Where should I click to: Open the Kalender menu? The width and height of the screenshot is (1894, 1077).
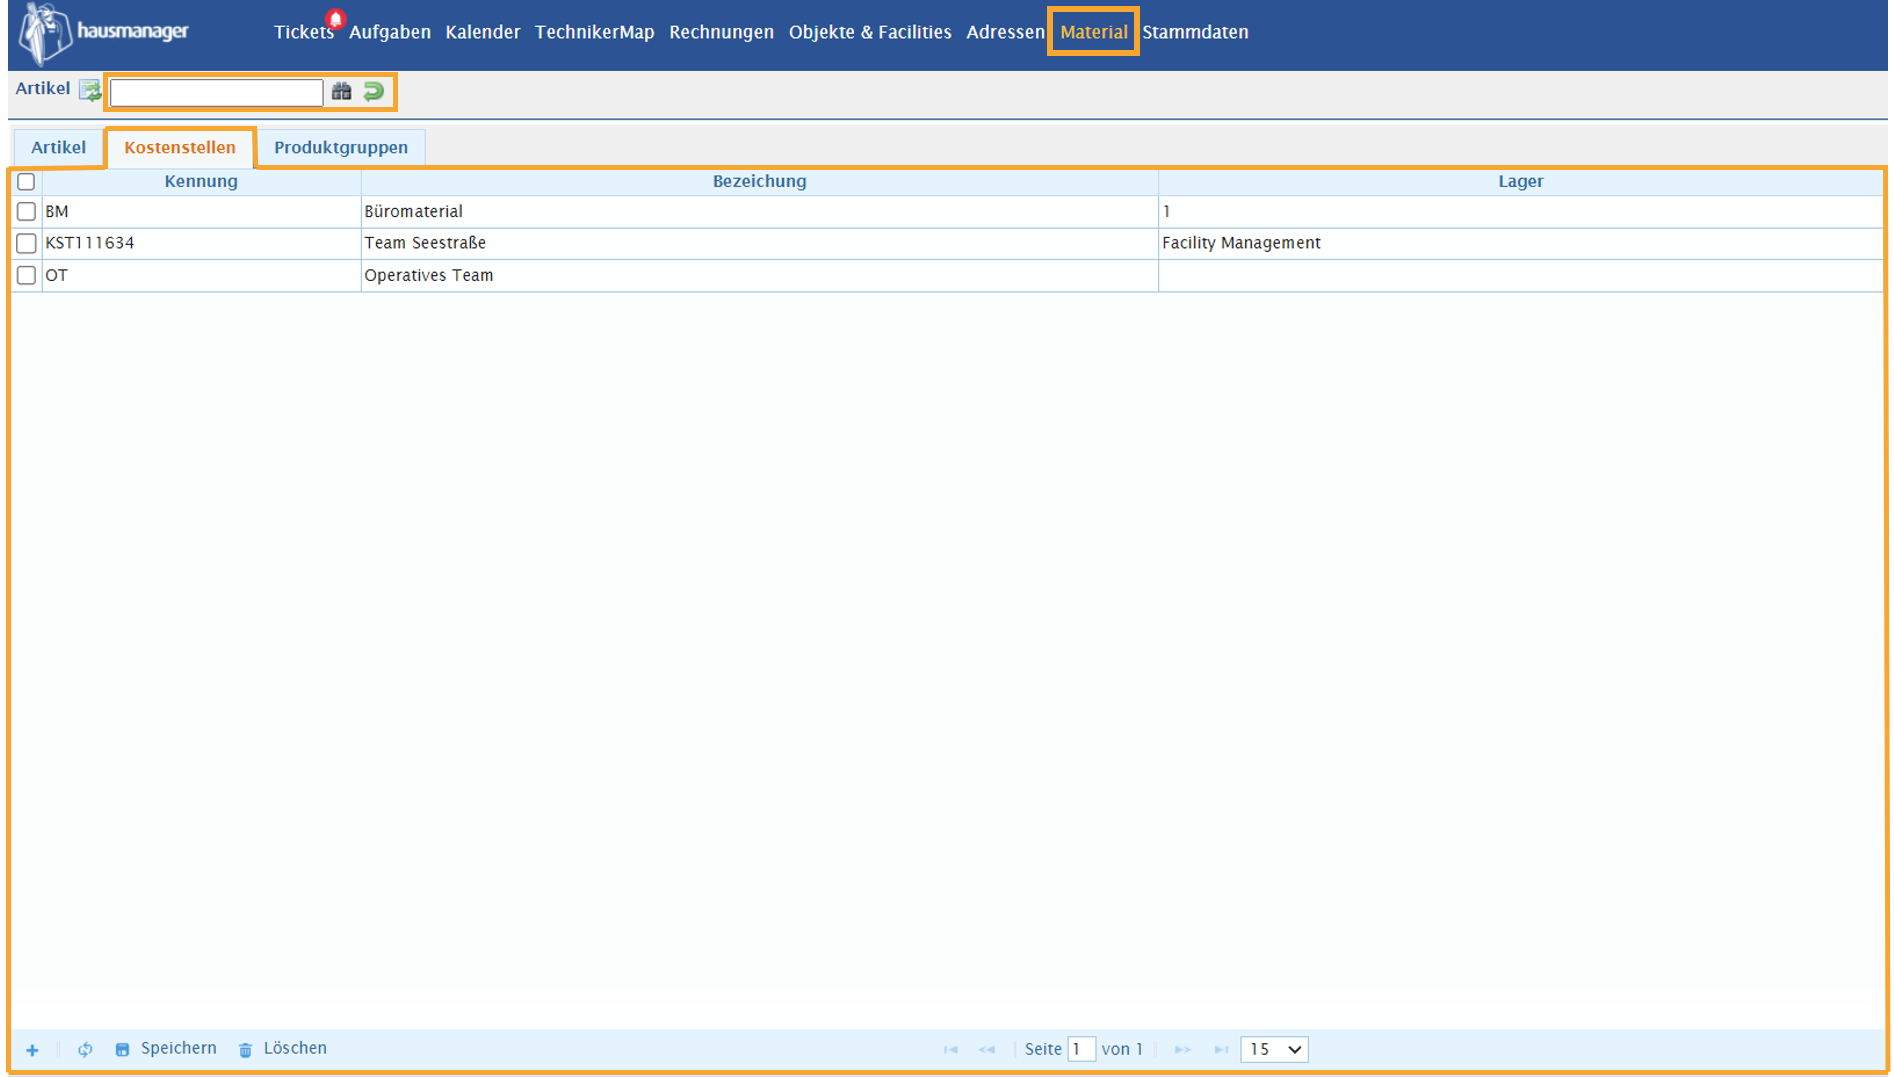coord(483,32)
